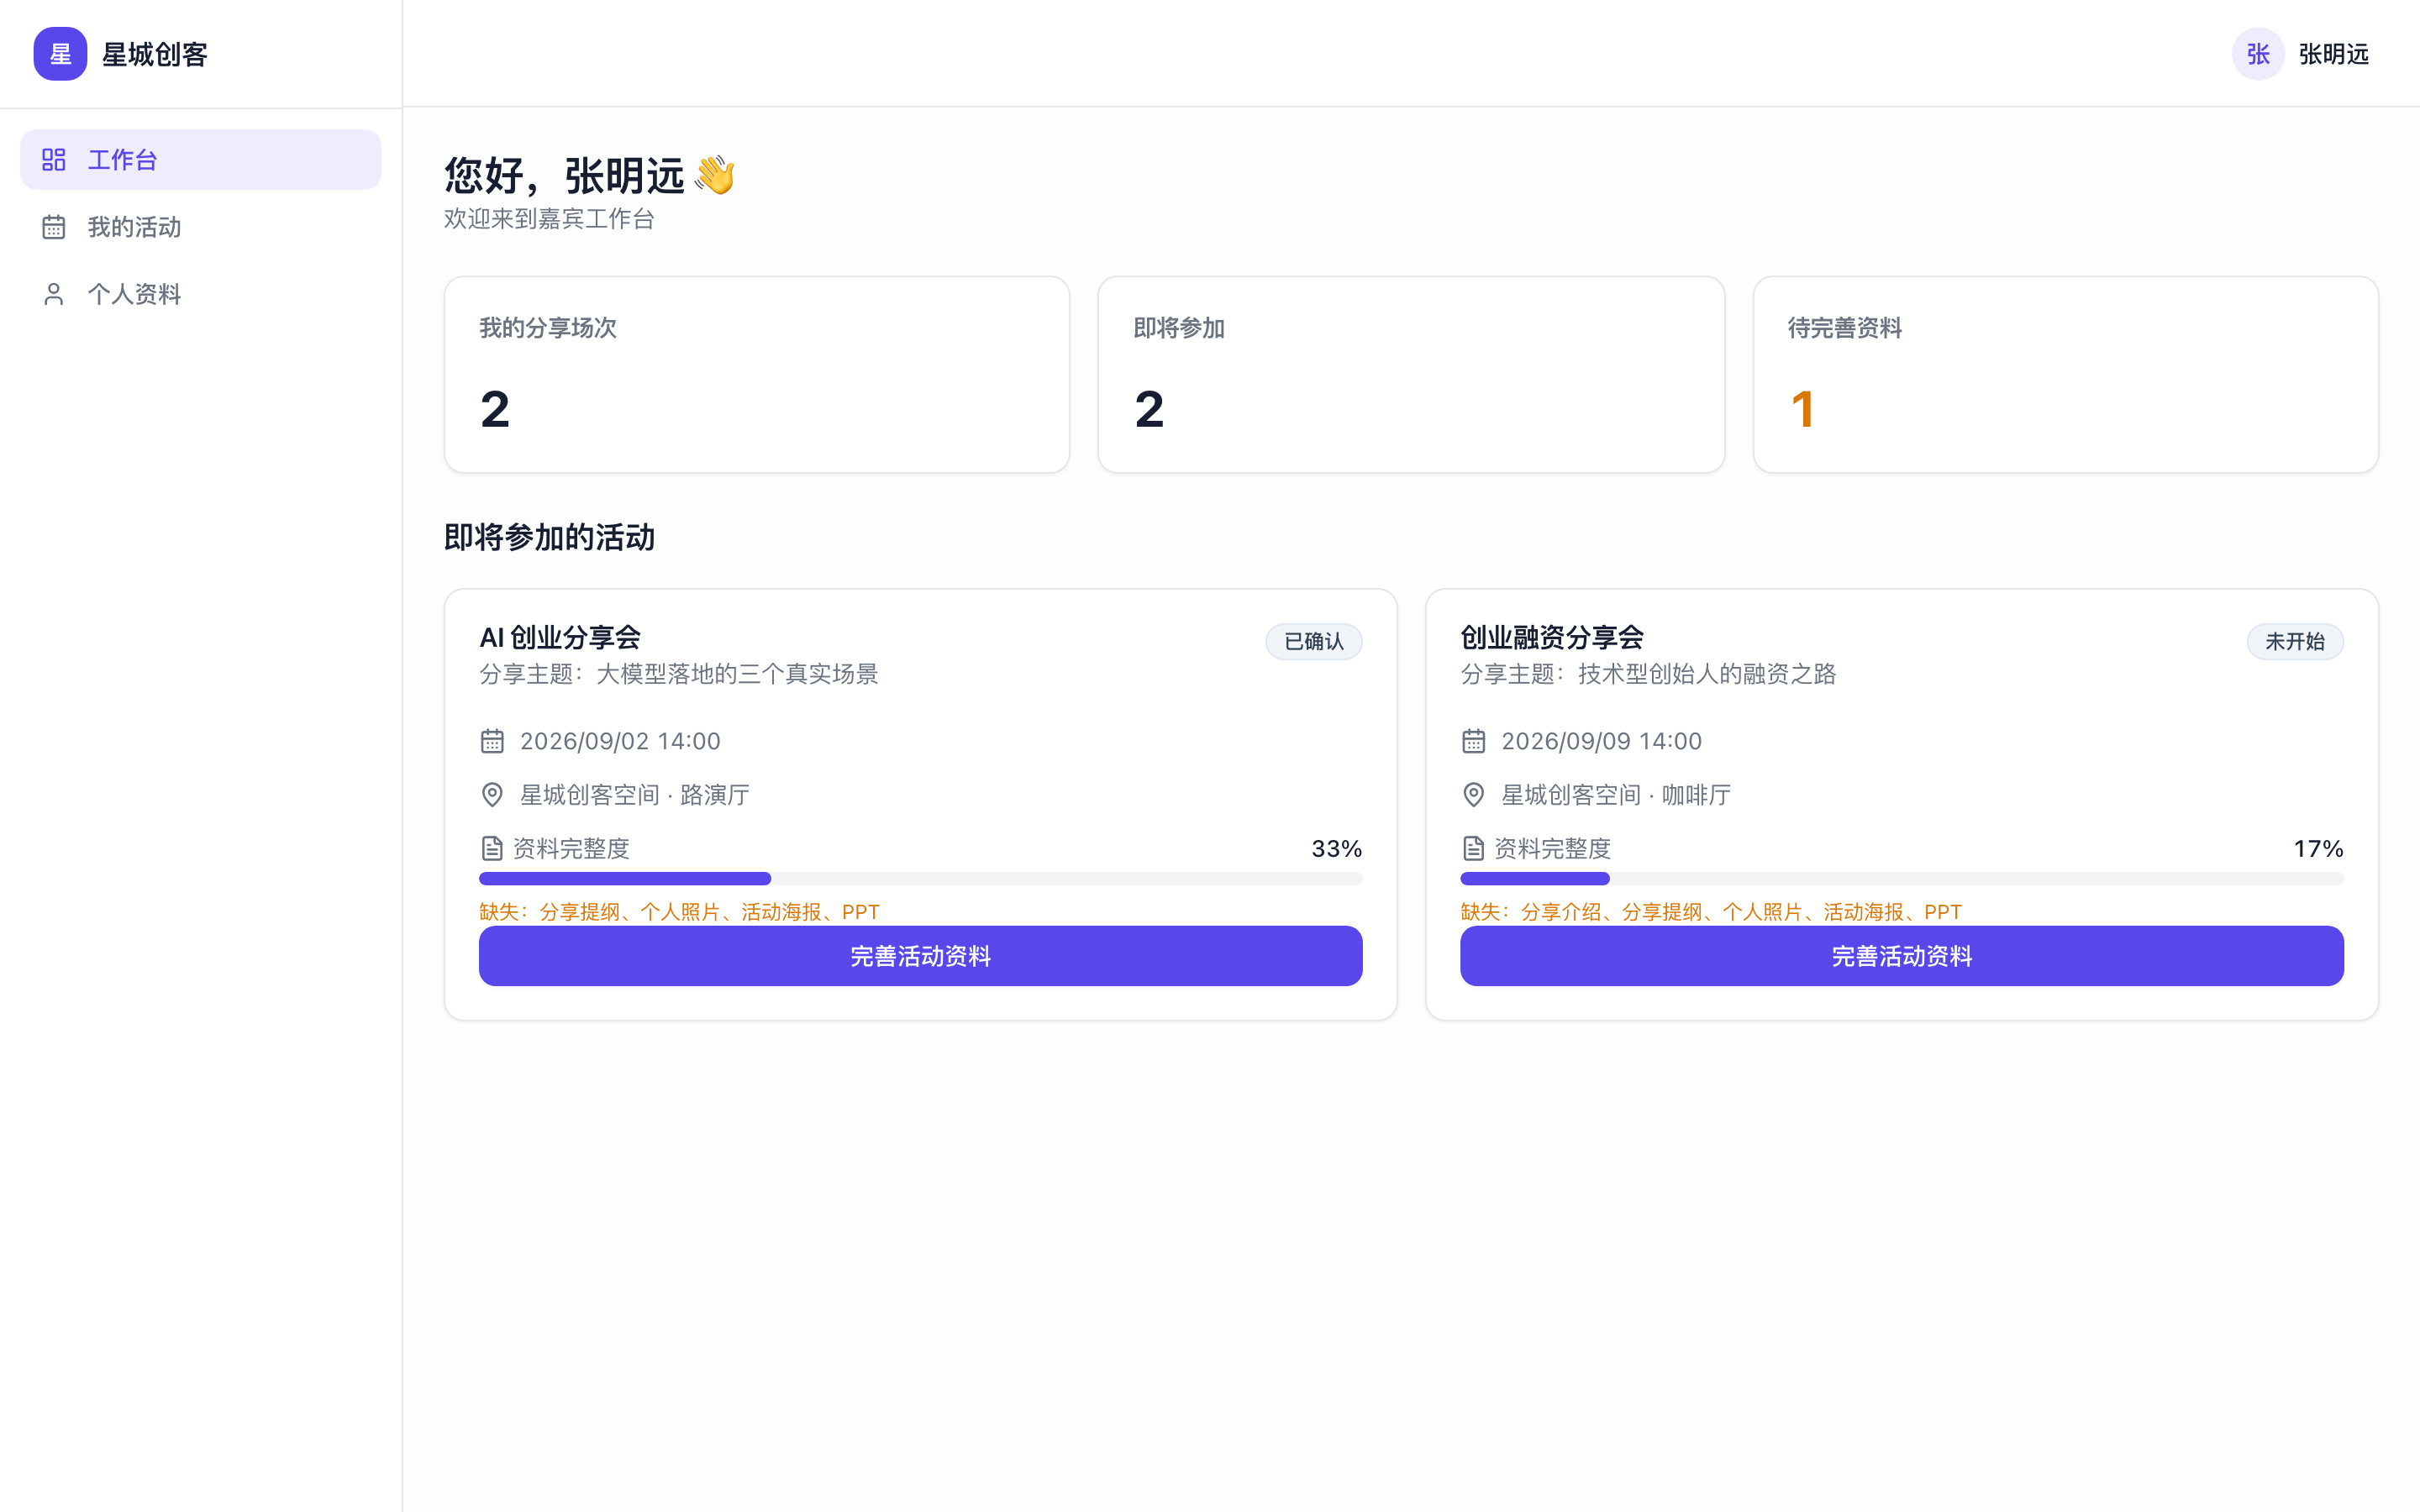Image resolution: width=2420 pixels, height=1512 pixels.
Task: Click calendar icon beside 2026/09/09 14:00
Action: point(1473,741)
